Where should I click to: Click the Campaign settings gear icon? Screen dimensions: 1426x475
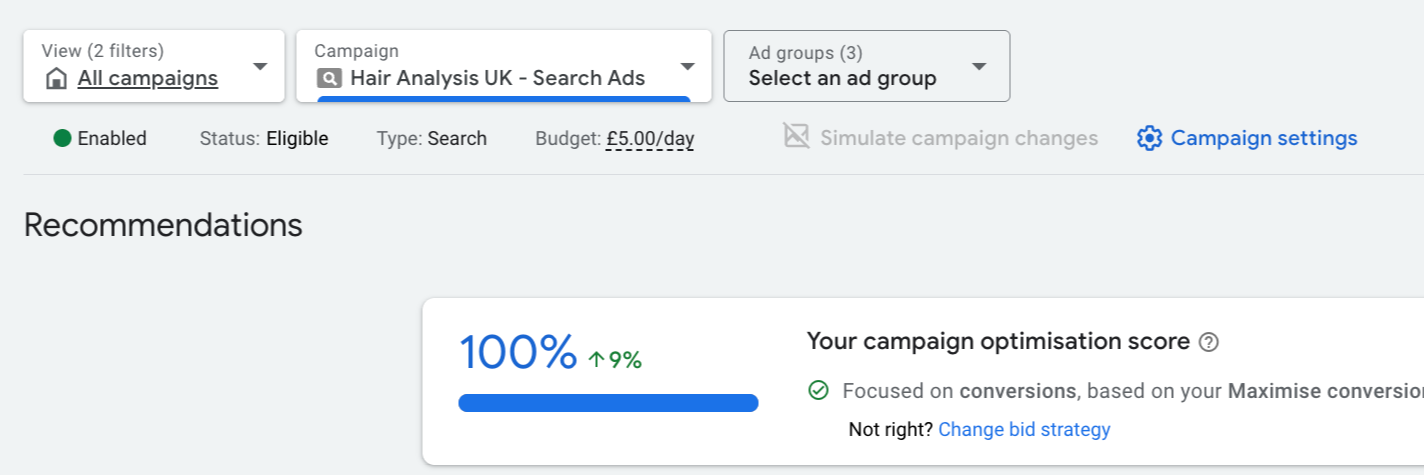point(1150,138)
